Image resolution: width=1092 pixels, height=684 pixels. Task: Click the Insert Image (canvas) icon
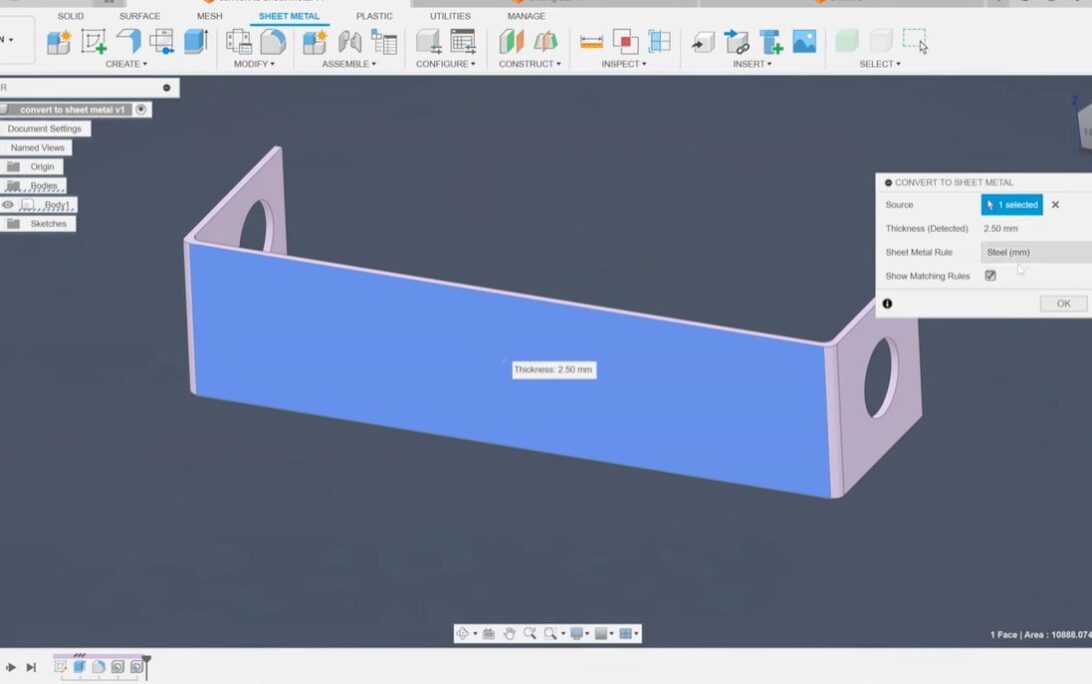804,41
